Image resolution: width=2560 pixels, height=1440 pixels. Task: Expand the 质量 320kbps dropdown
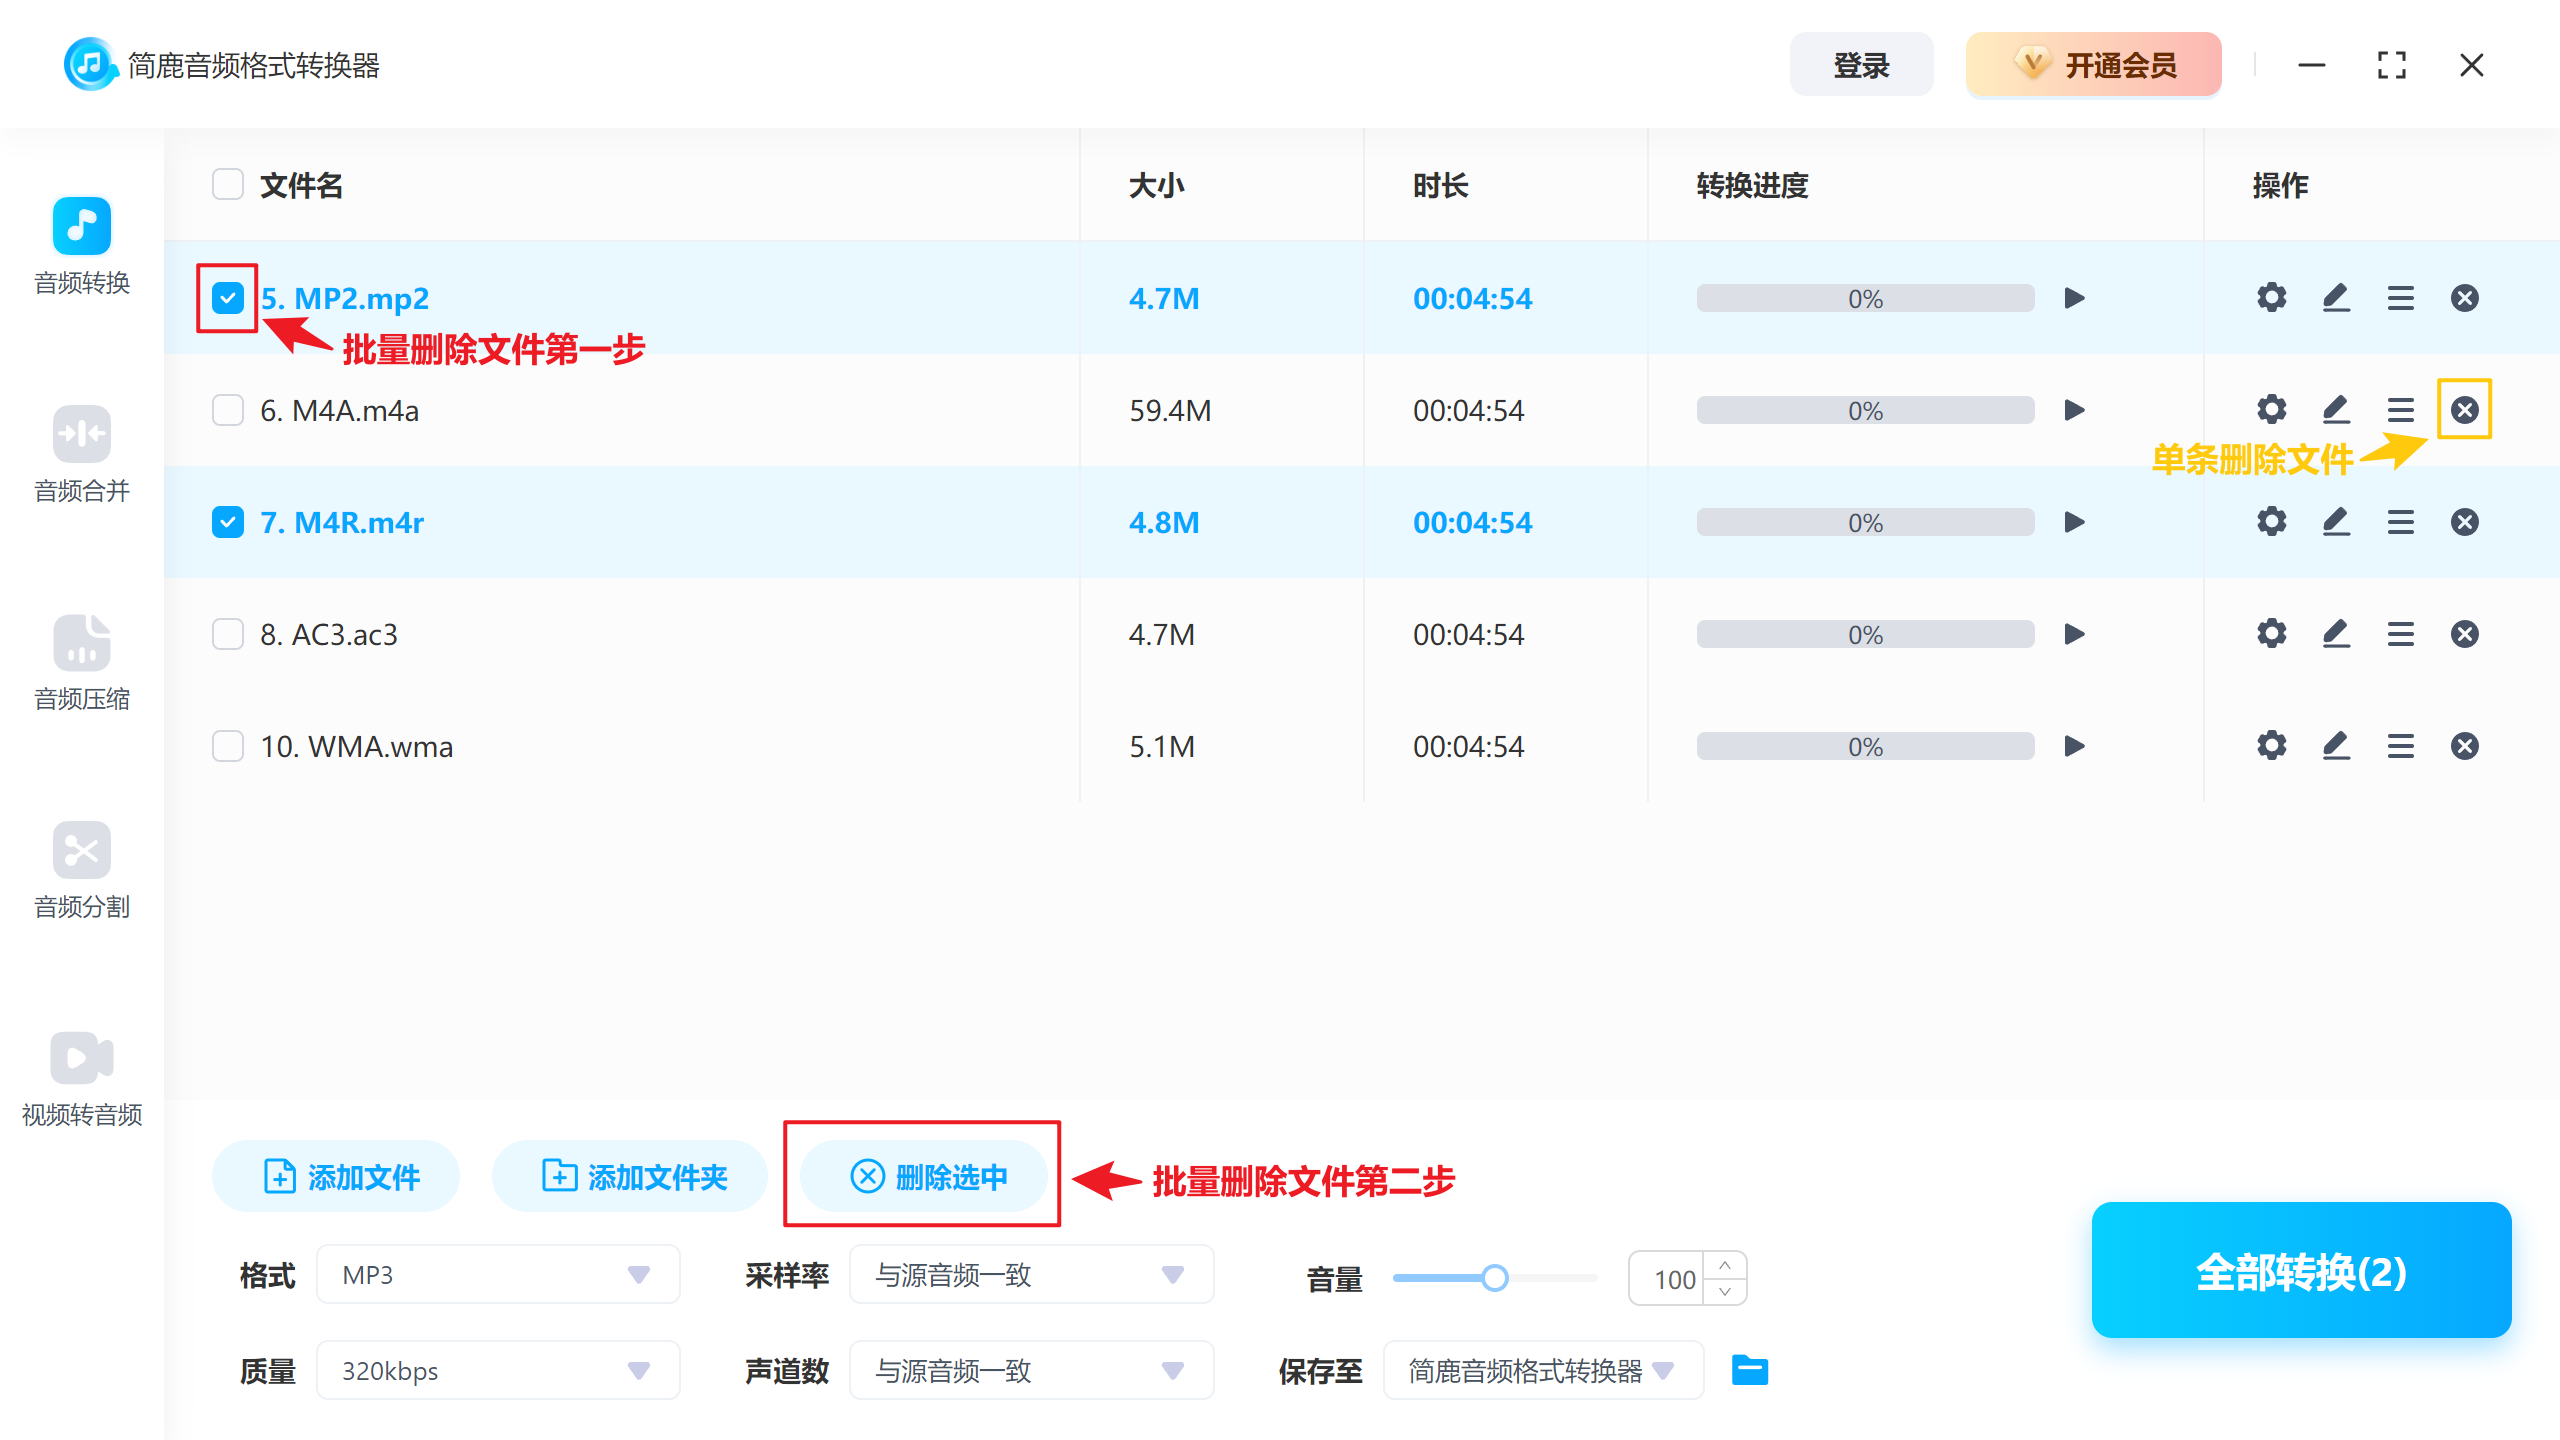(x=497, y=1370)
